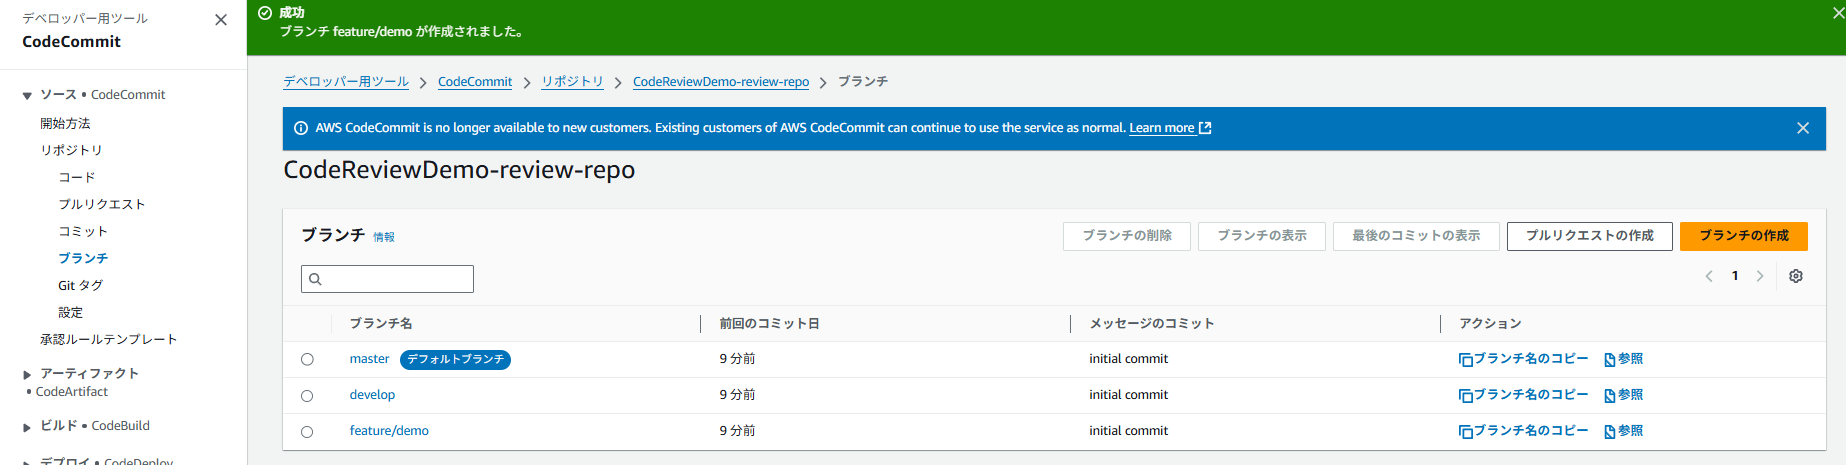Screen dimensions: 1846x465
Task: Open table preferences gear icon
Action: tap(1796, 276)
